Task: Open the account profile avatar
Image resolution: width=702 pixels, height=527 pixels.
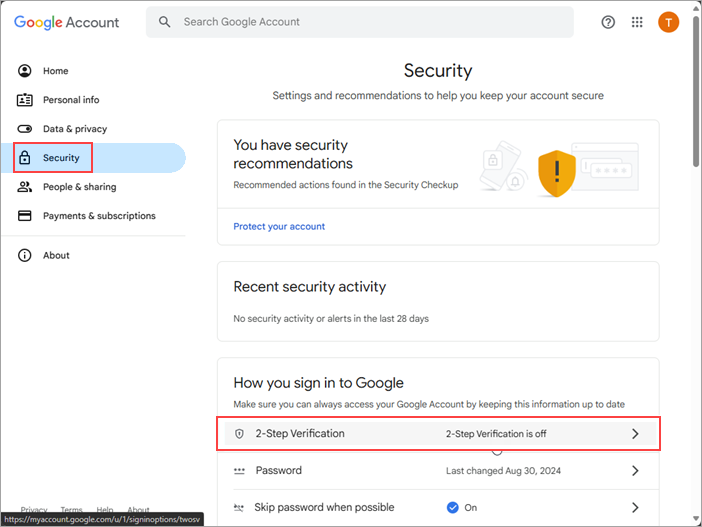Action: pyautogui.click(x=668, y=22)
